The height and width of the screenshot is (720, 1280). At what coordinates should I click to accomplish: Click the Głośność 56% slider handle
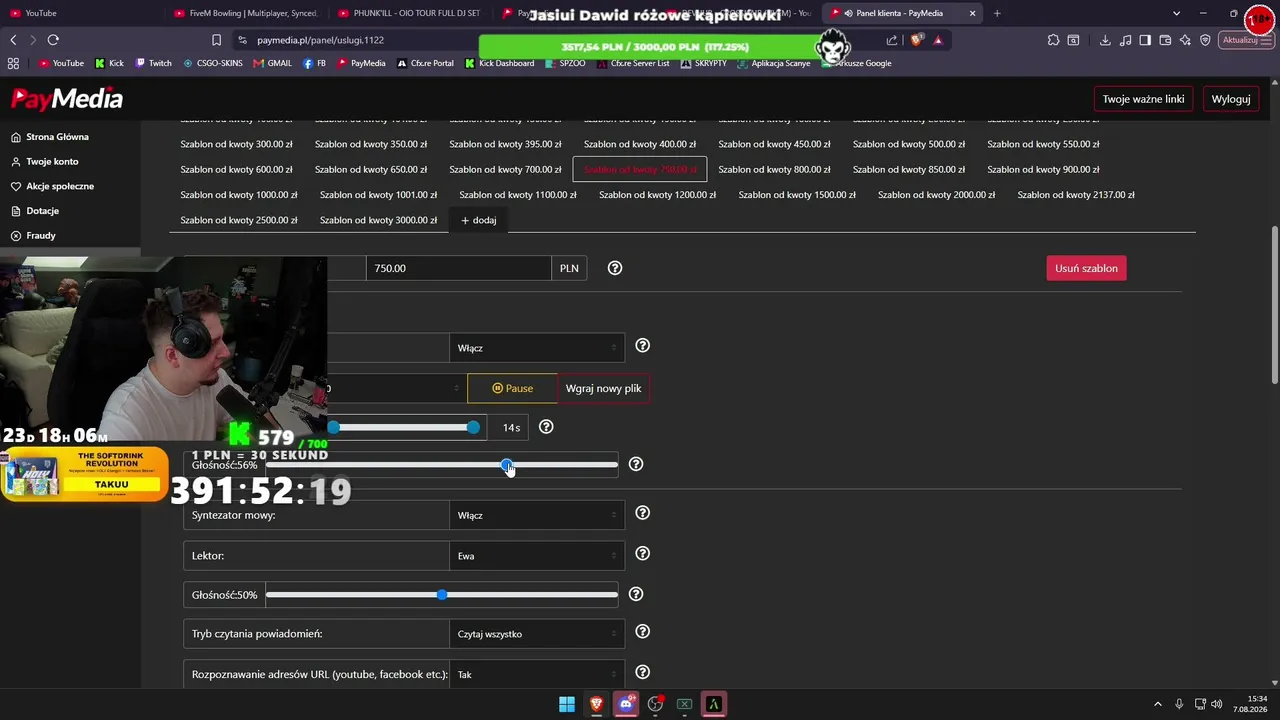(x=507, y=465)
